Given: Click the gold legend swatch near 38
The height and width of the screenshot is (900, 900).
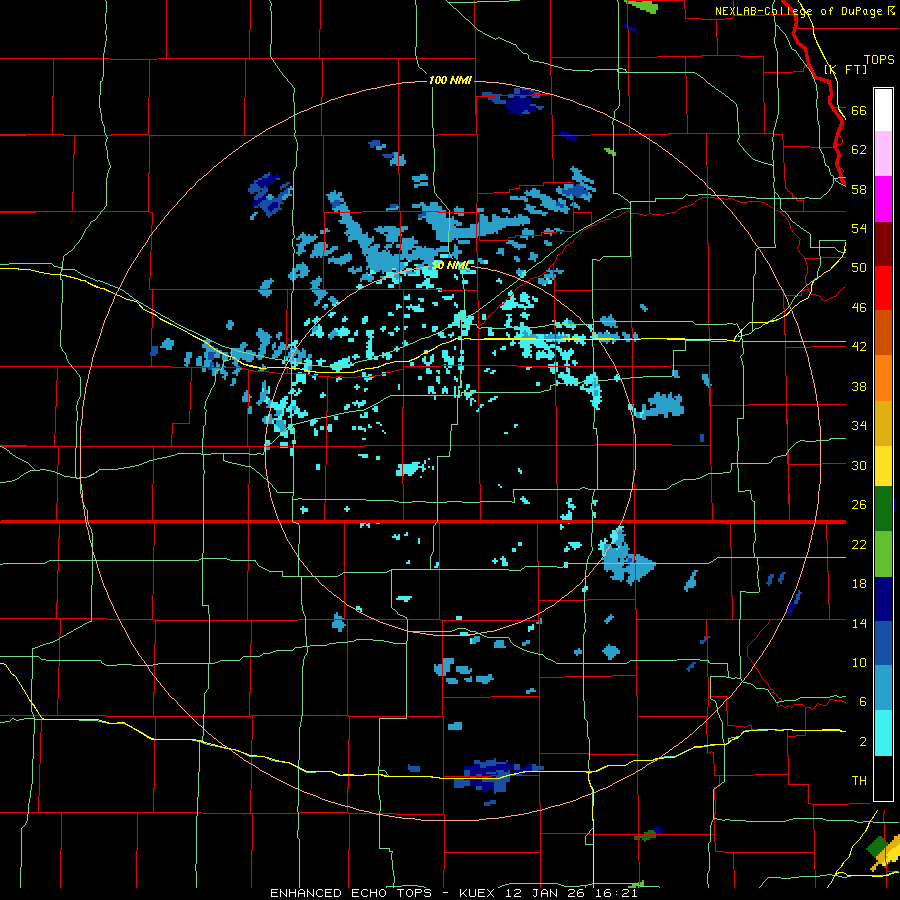Looking at the screenshot, I should point(883,422).
